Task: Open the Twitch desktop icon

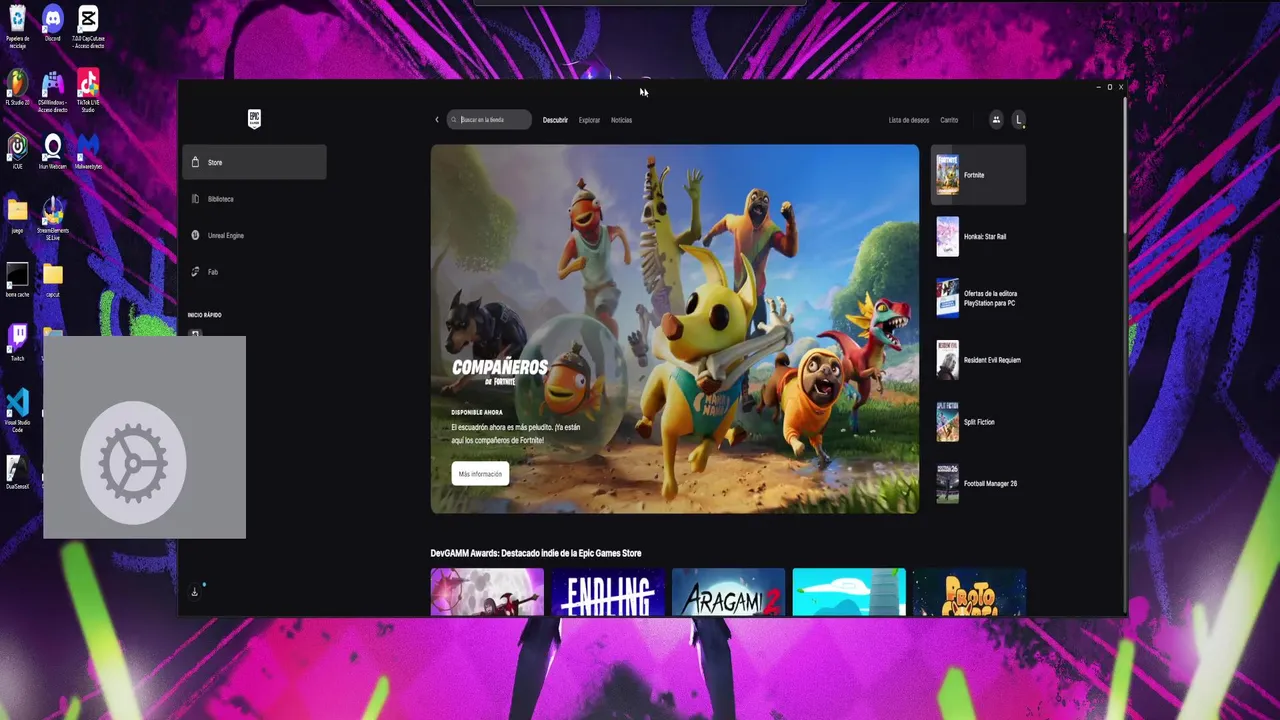Action: pyautogui.click(x=17, y=343)
